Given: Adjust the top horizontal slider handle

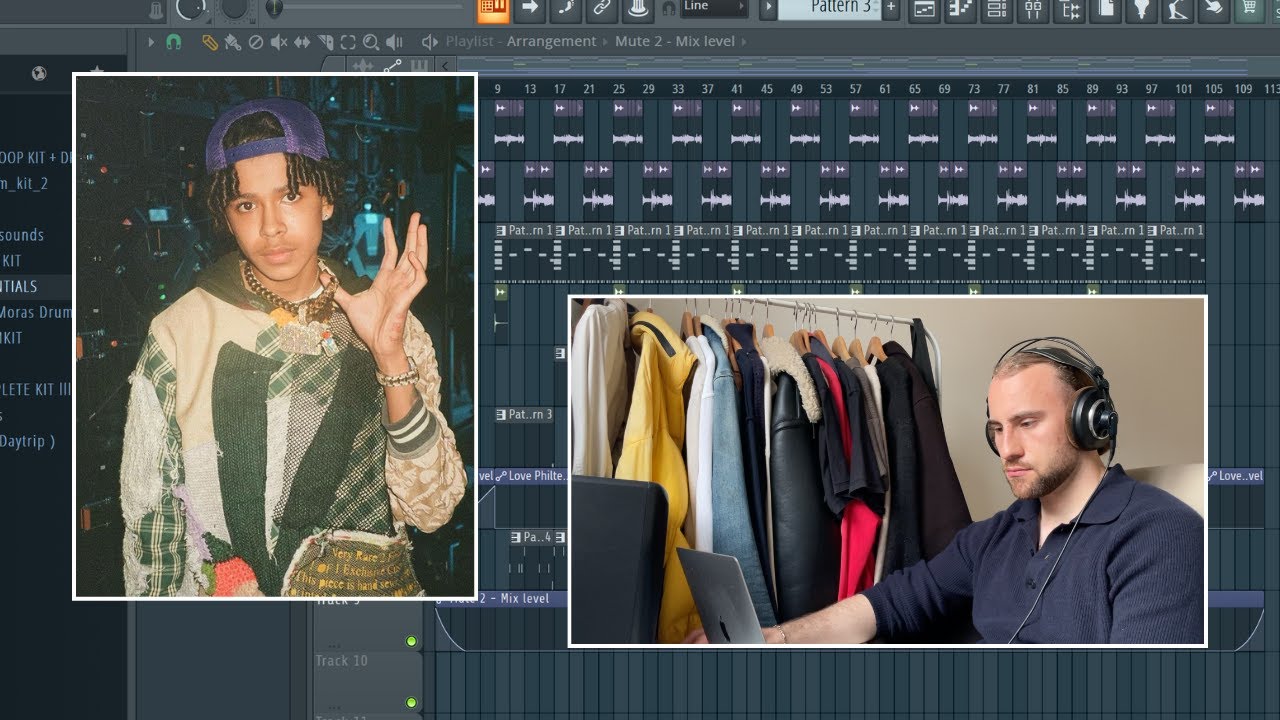Looking at the screenshot, I should (274, 8).
